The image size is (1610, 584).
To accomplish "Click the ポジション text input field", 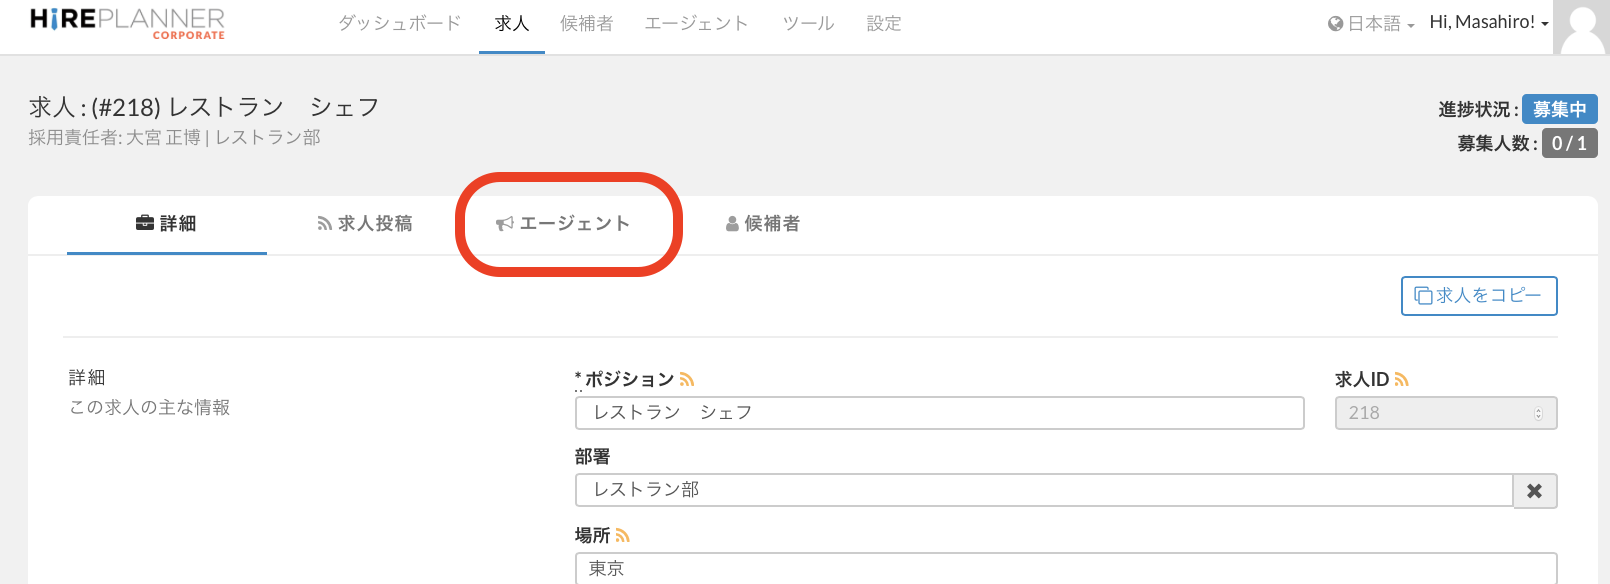I will tap(939, 413).
